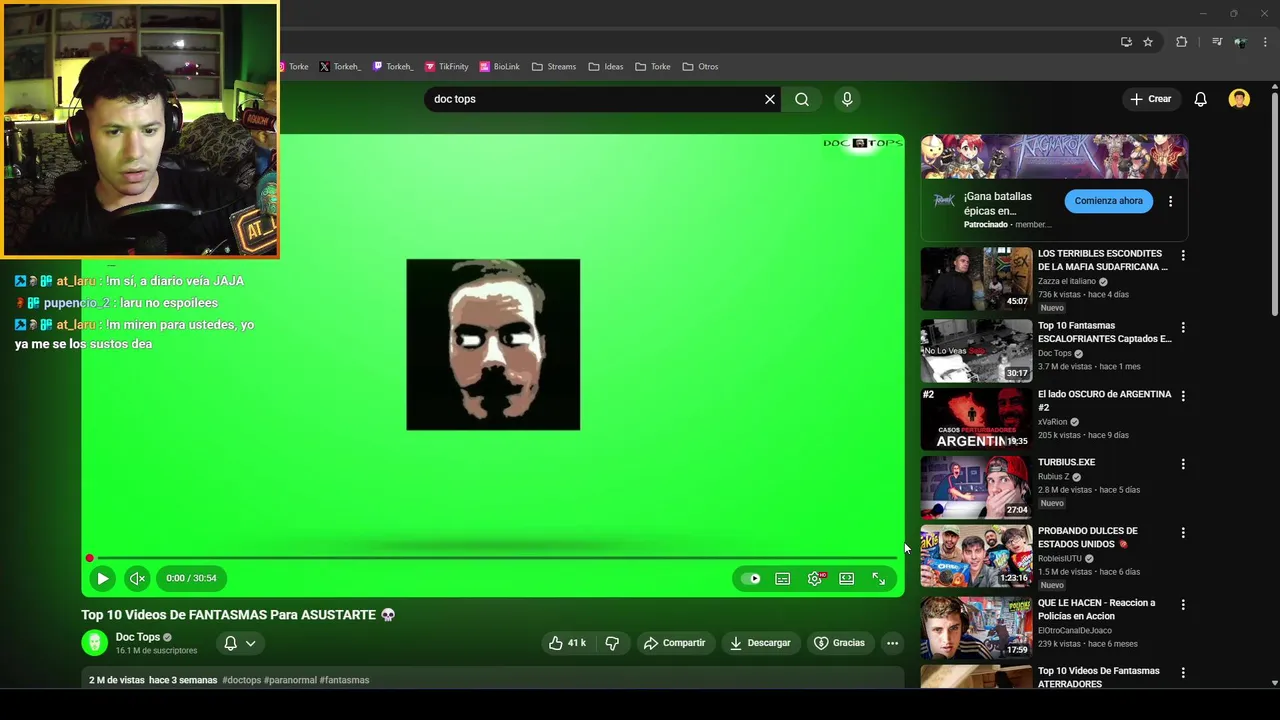Expand the channel notification preferences dropdown
The width and height of the screenshot is (1280, 720).
pyautogui.click(x=250, y=643)
